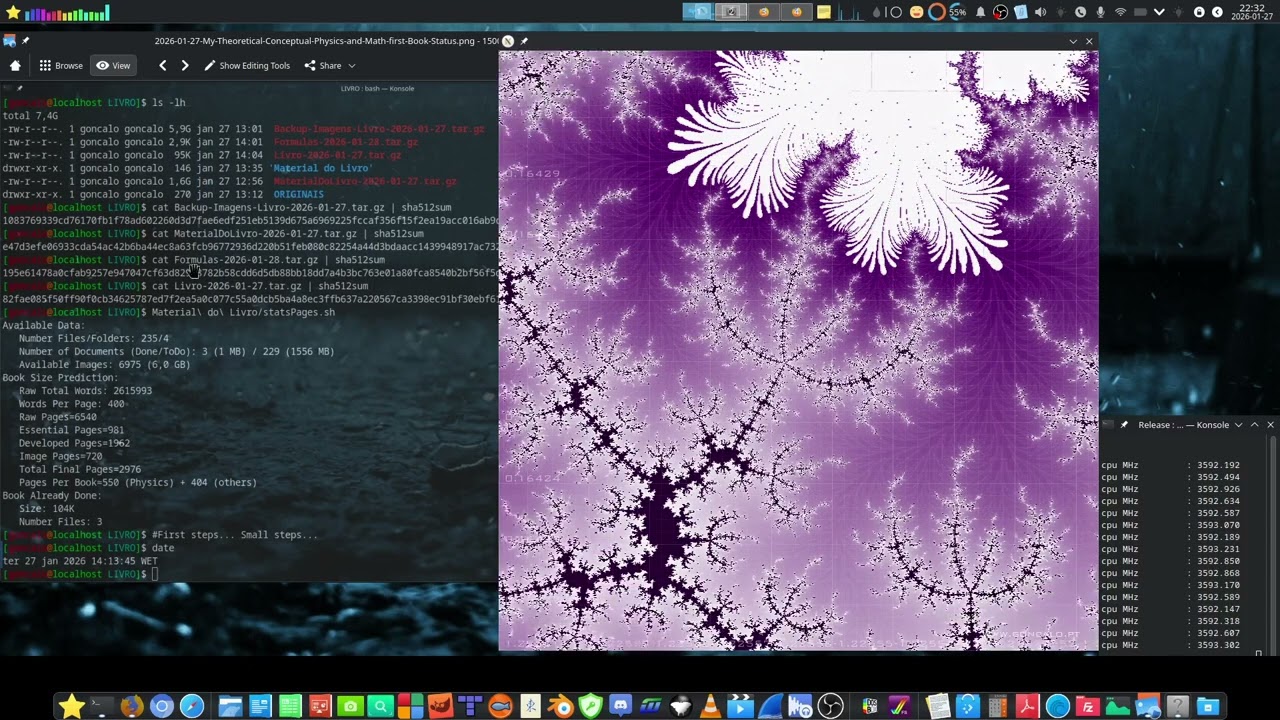Switch to View mode in Gwenview

pyautogui.click(x=113, y=66)
